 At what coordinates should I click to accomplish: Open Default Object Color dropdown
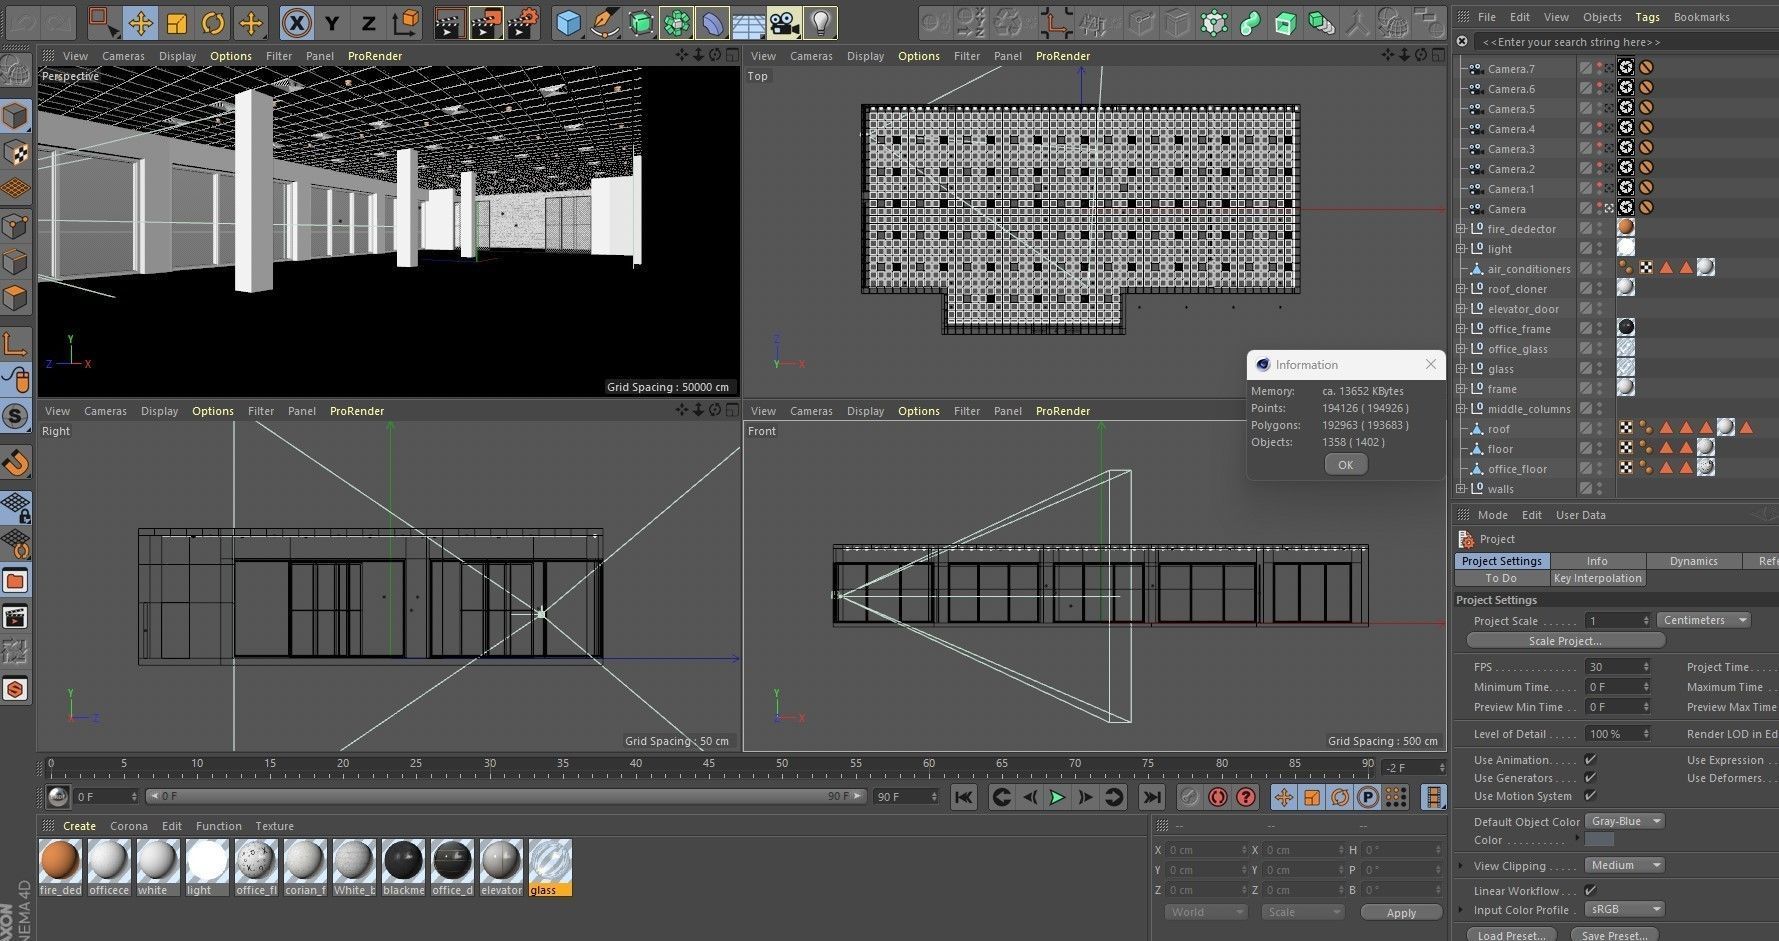[1624, 821]
